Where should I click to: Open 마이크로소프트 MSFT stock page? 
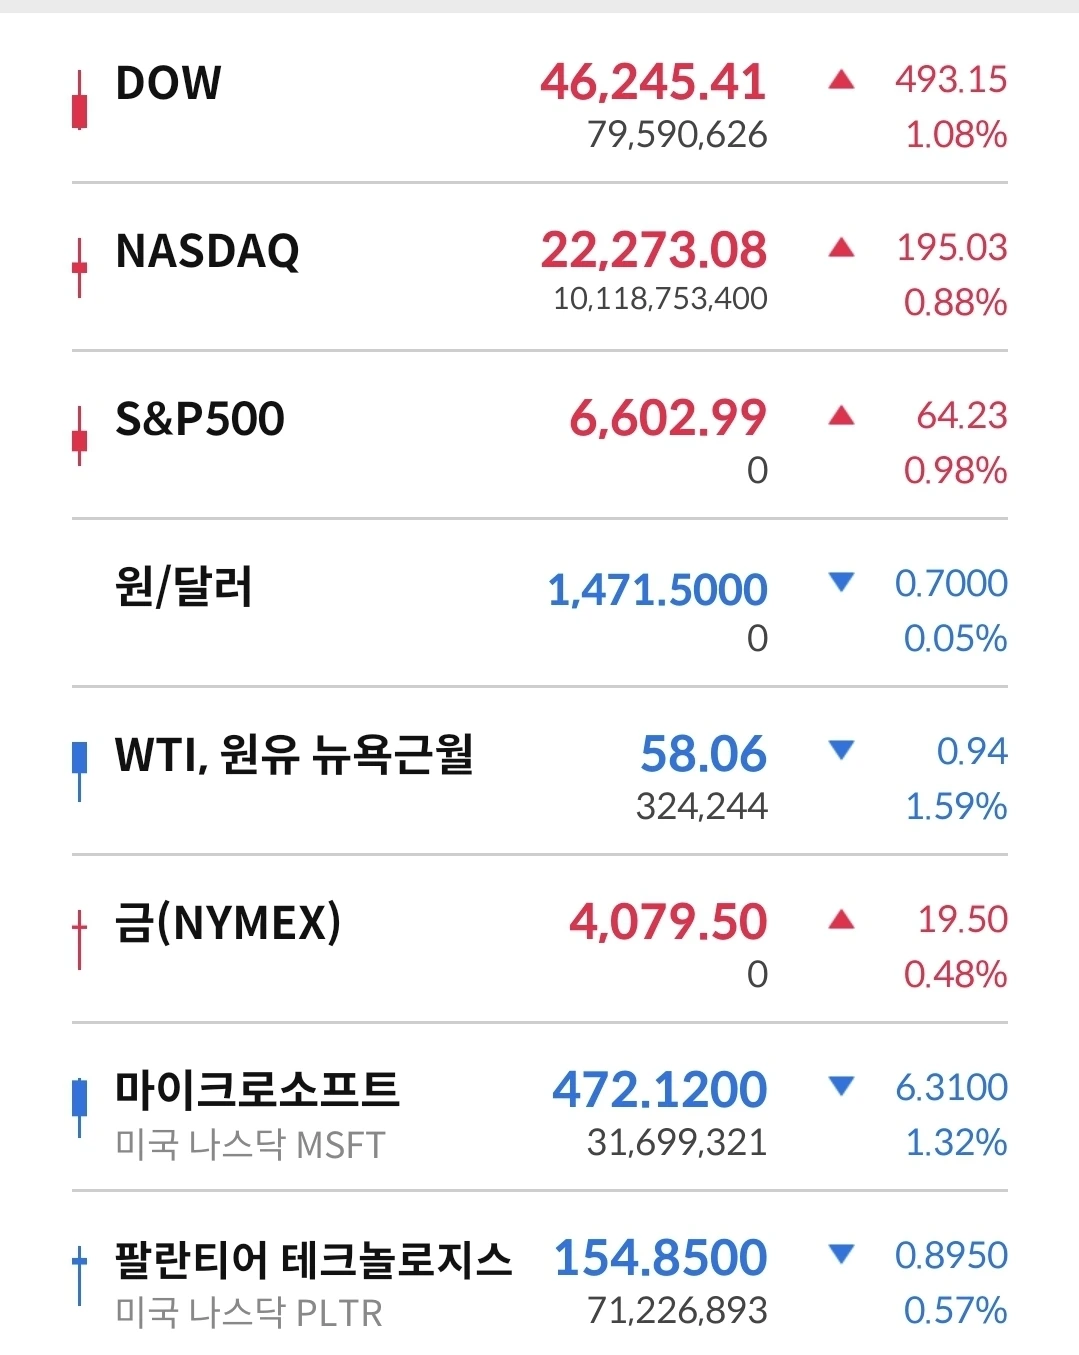tap(540, 1107)
